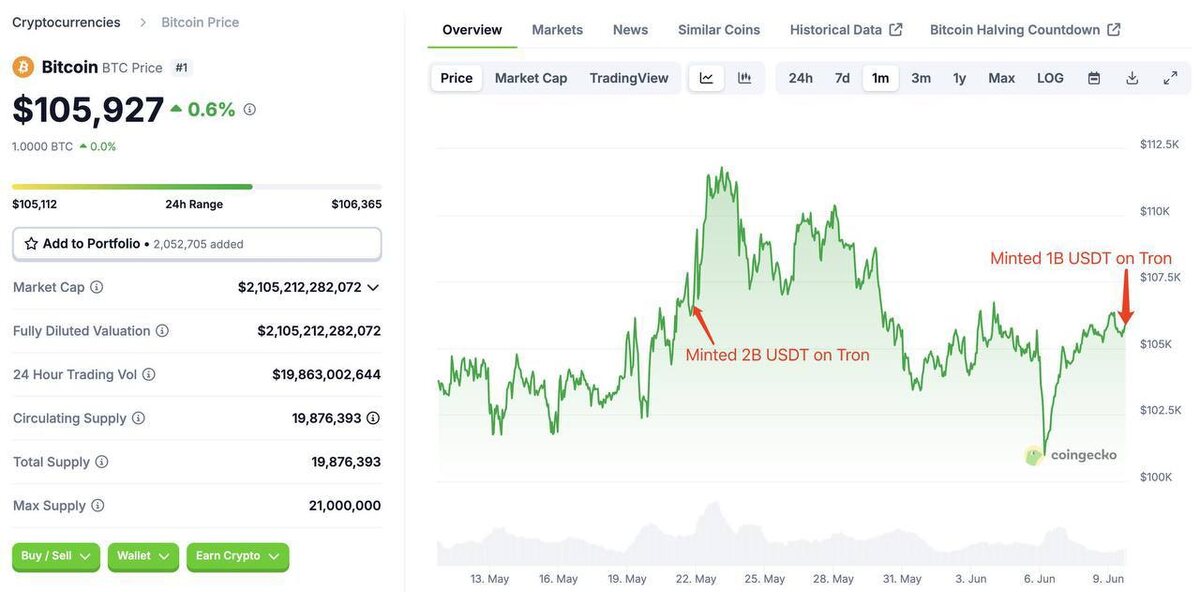This screenshot has height=592, width=1200.
Task: Open Bitcoin Halving Countdown link
Action: pos(1024,30)
